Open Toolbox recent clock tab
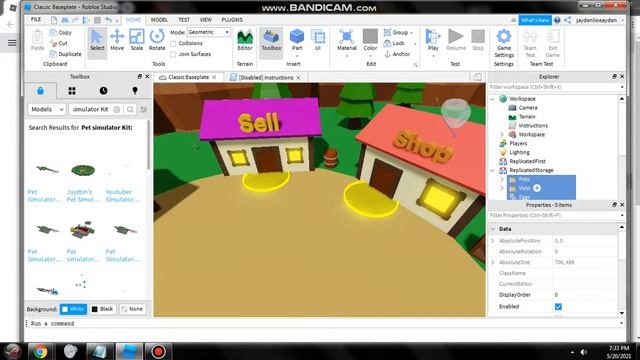Screen dimensions: 640x360 pyautogui.click(x=103, y=91)
